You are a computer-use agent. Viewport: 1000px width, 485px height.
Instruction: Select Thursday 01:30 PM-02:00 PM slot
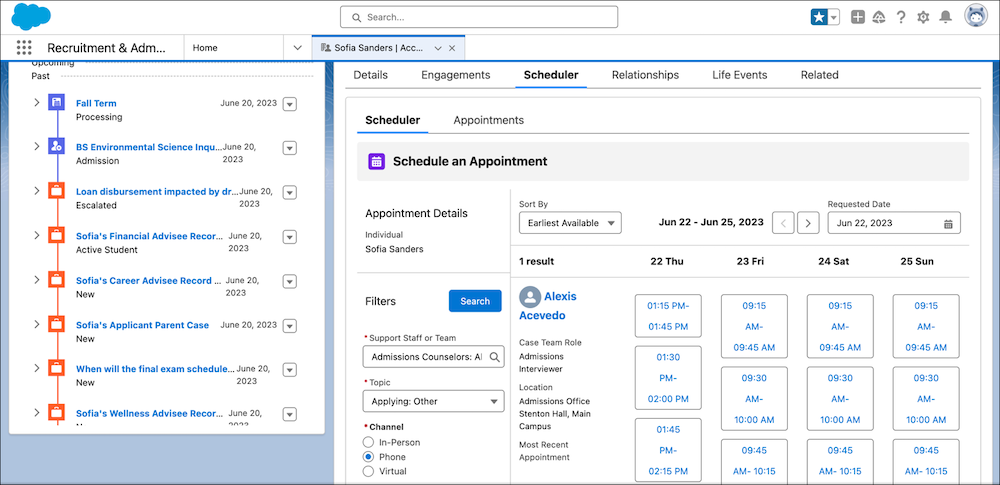(668, 378)
